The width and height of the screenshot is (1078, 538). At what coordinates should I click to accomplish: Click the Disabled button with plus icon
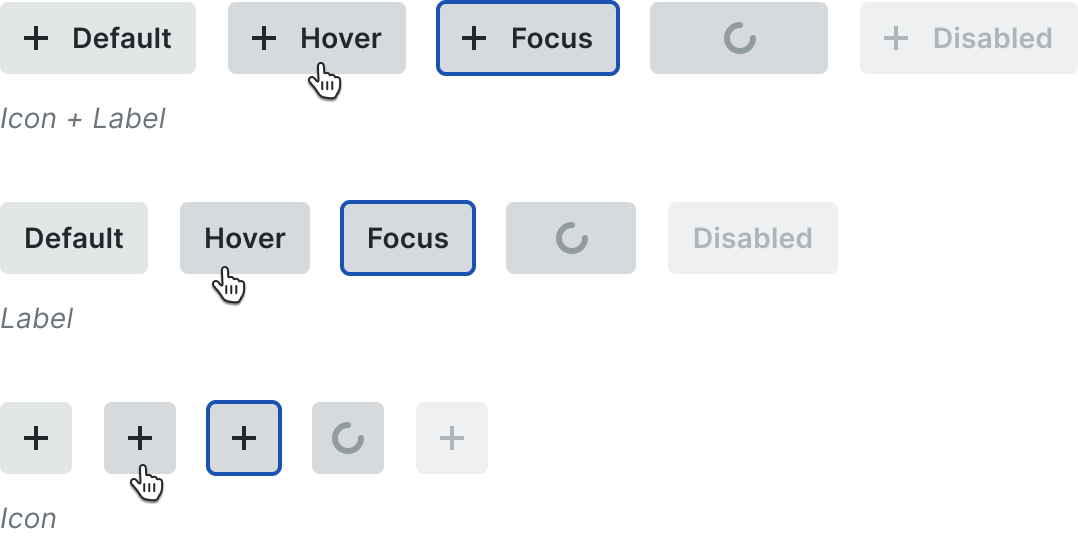click(x=969, y=38)
